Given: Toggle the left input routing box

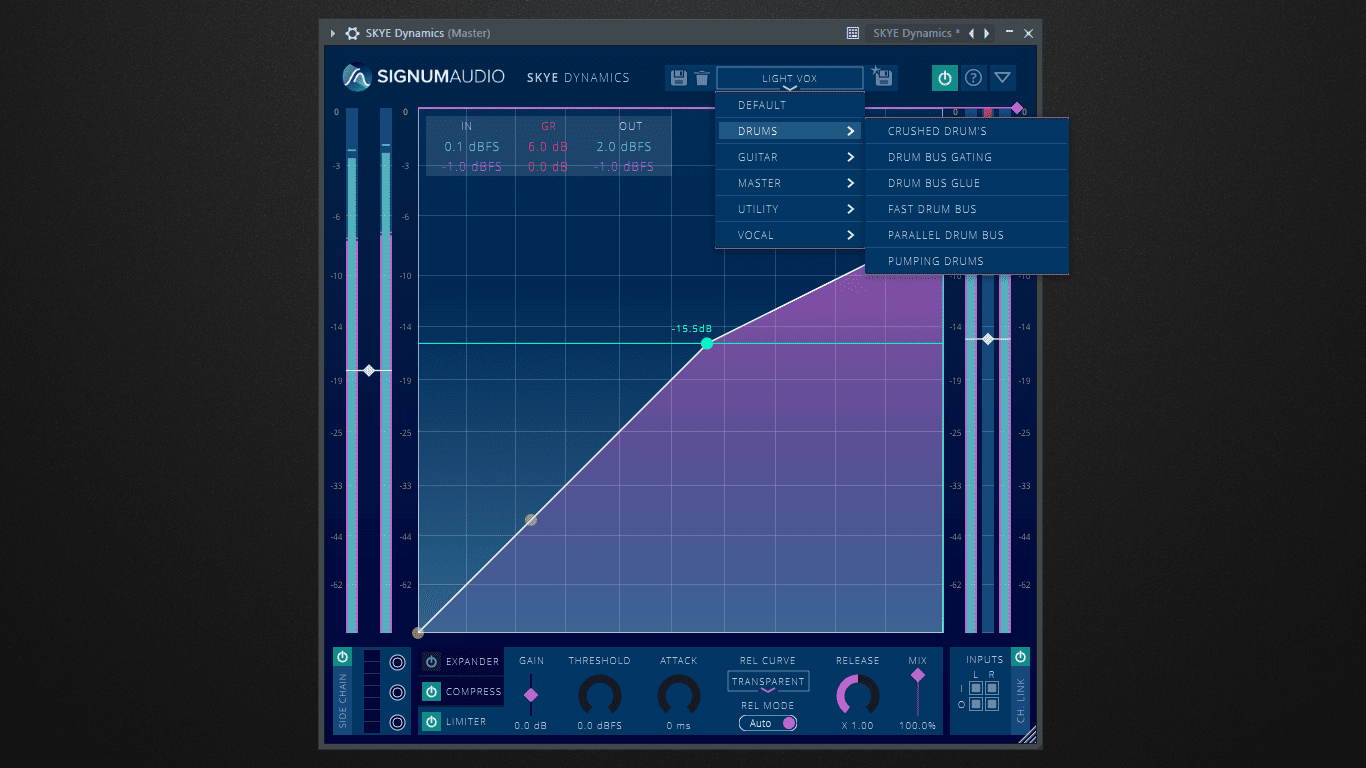Looking at the screenshot, I should (x=977, y=688).
